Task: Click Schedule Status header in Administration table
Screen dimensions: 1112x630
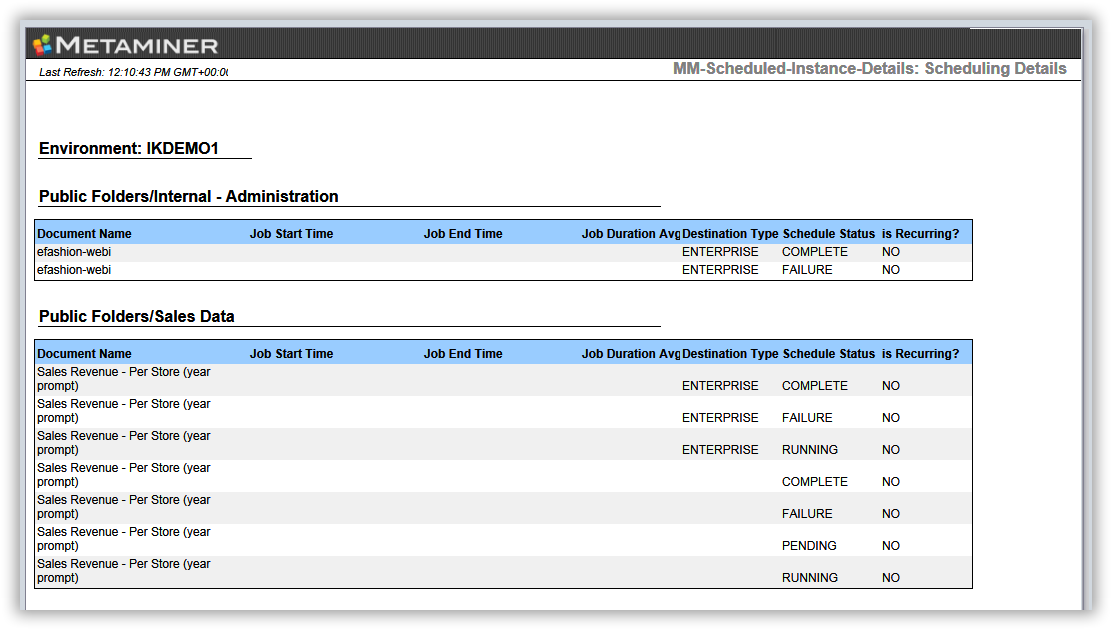Action: coord(829,233)
